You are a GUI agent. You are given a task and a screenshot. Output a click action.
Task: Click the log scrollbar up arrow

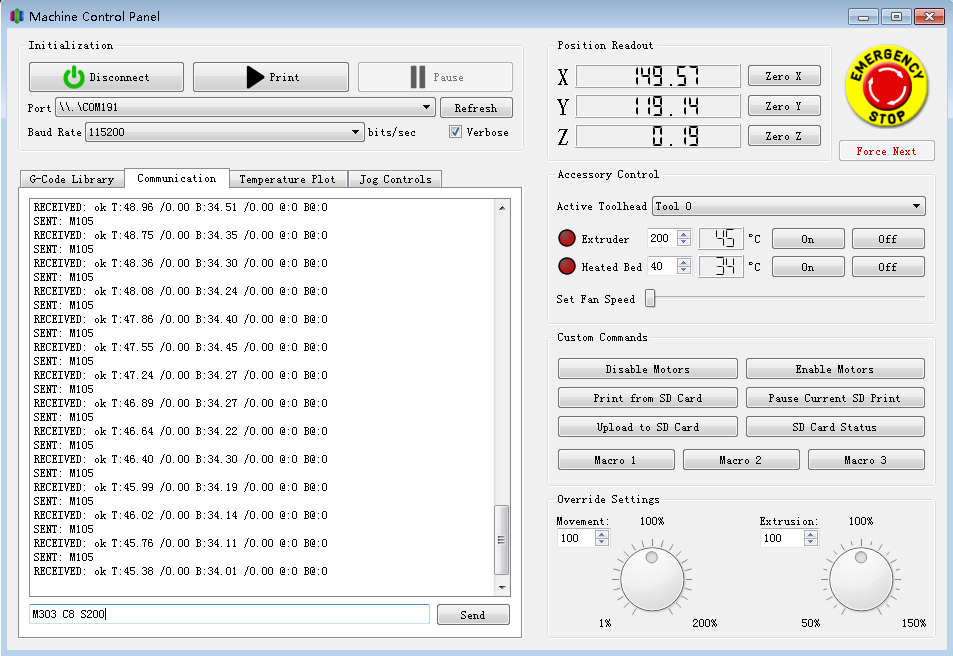pos(502,208)
